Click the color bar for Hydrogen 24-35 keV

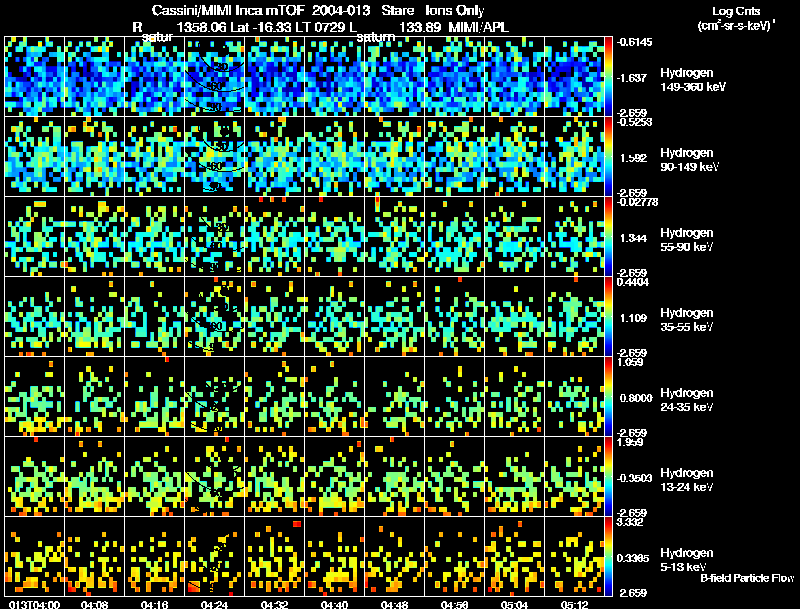pyautogui.click(x=608, y=396)
